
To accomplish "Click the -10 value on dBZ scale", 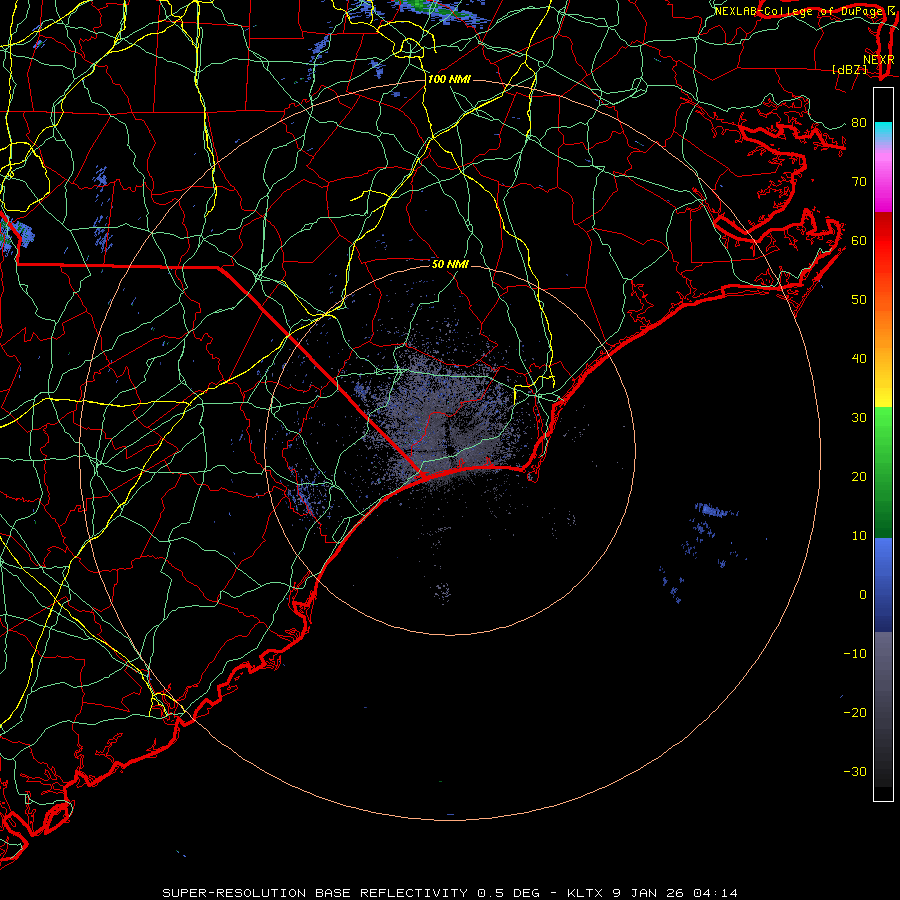I will click(855, 654).
